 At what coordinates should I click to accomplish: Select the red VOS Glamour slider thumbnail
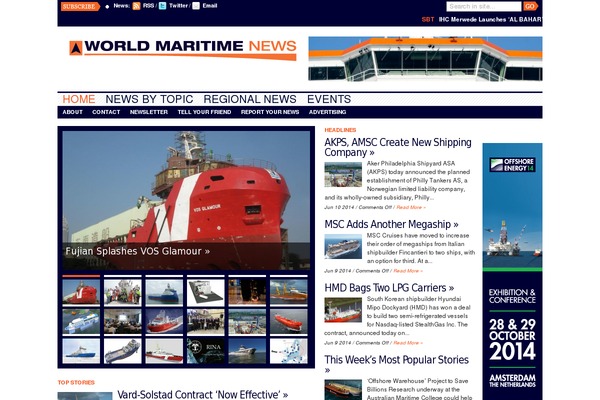(81, 292)
